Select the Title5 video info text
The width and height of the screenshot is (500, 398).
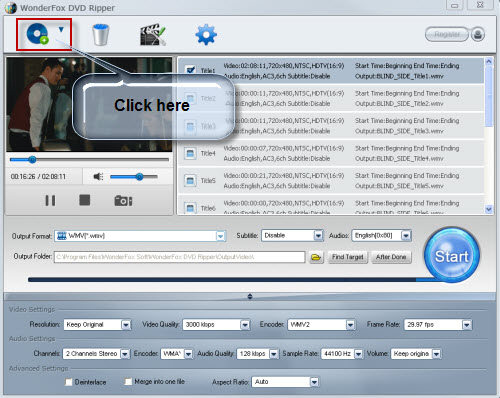284,176
